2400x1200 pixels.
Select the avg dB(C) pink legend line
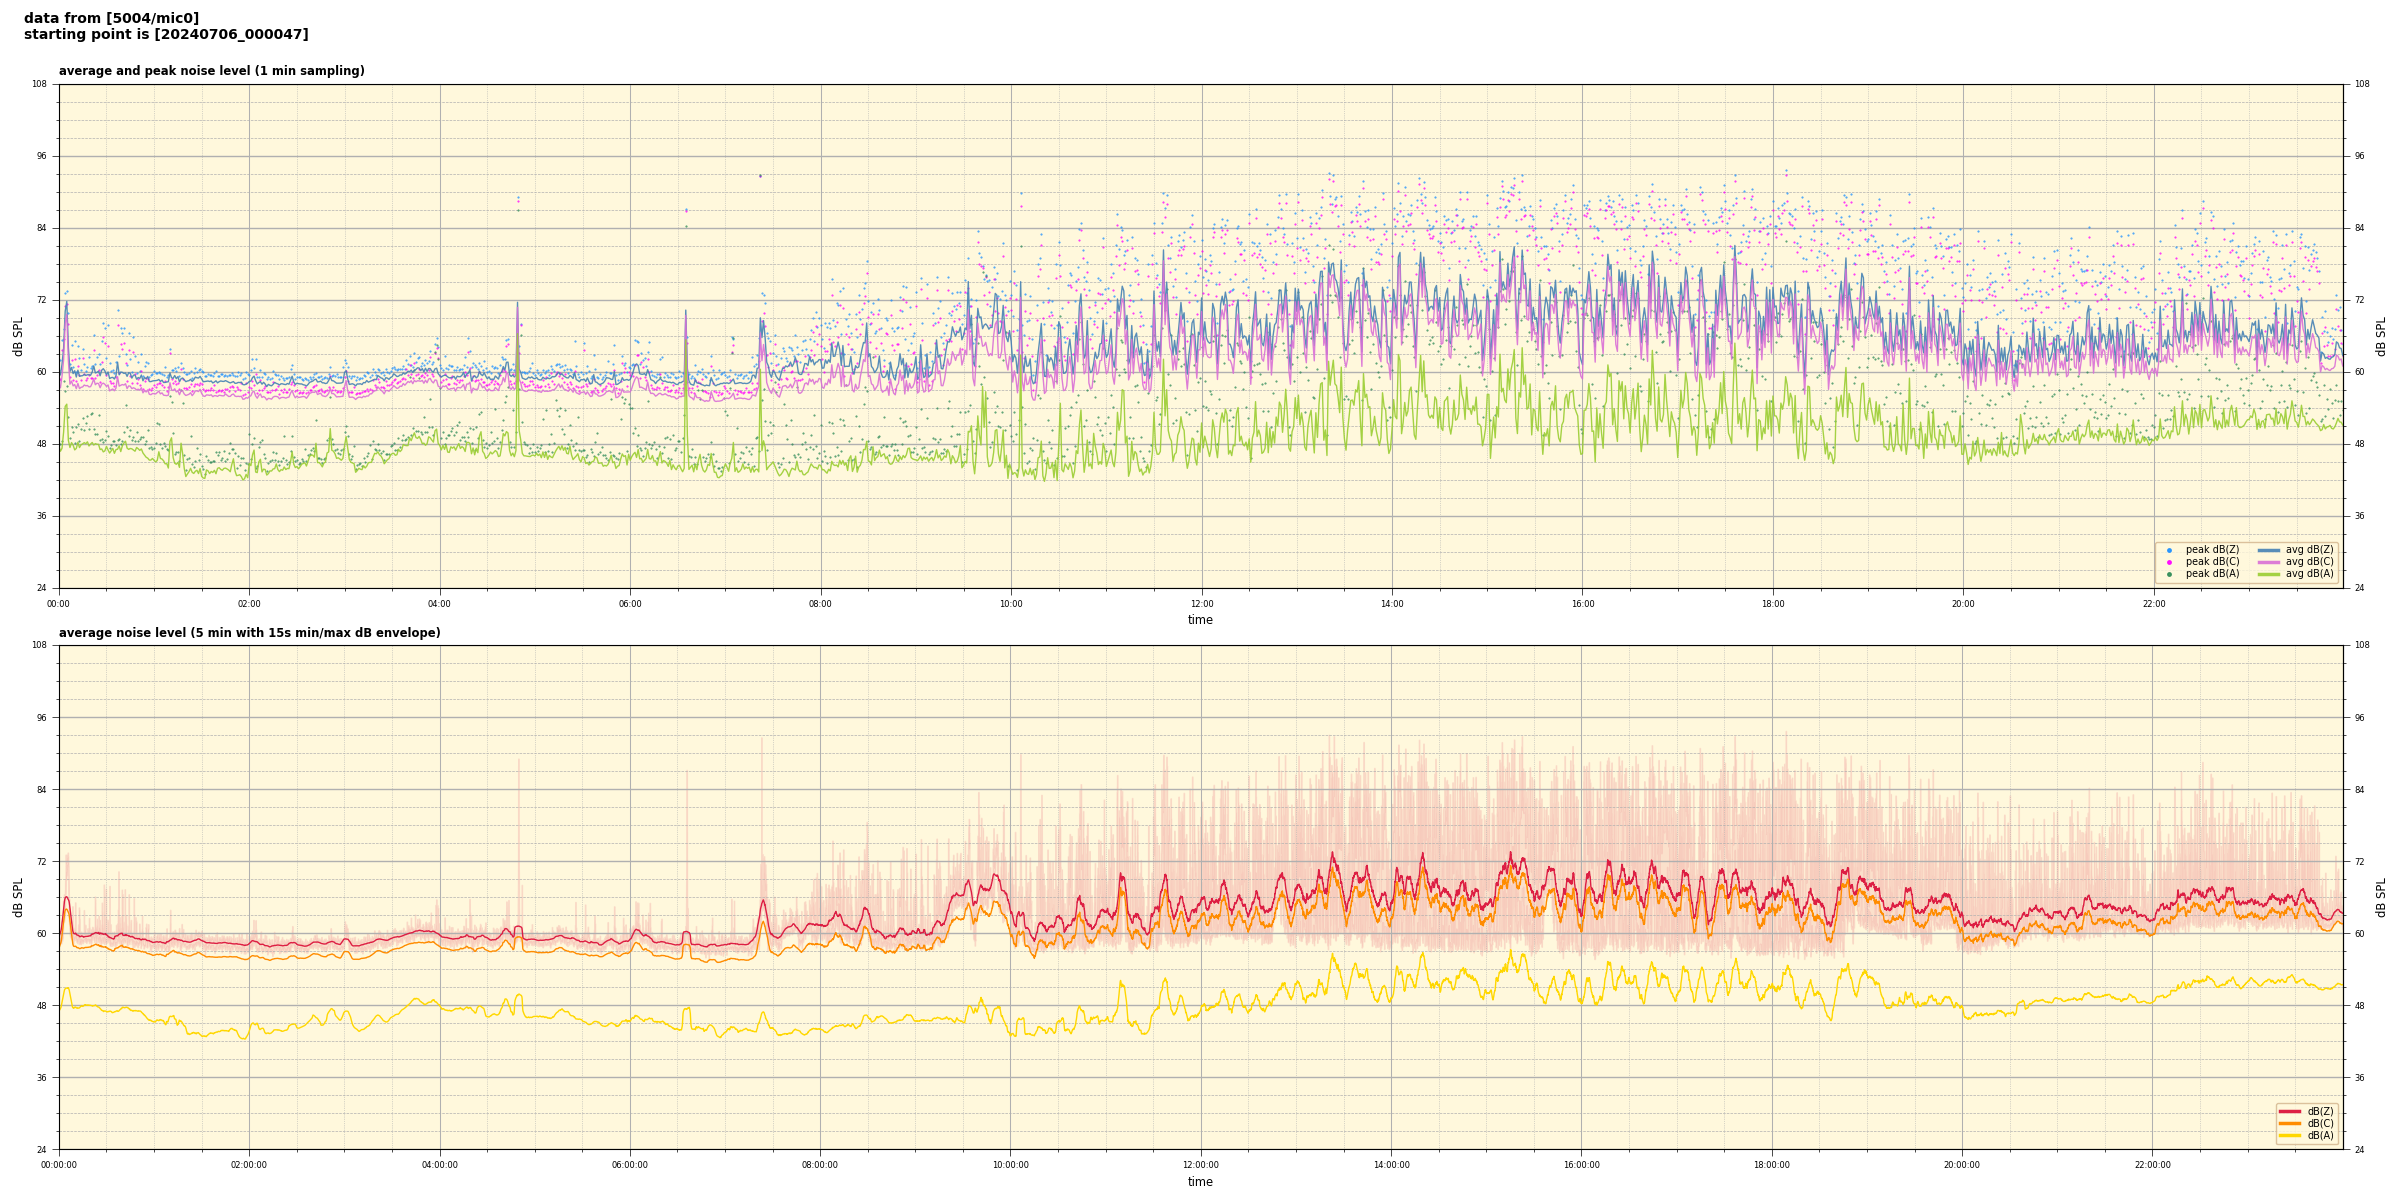click(2269, 562)
